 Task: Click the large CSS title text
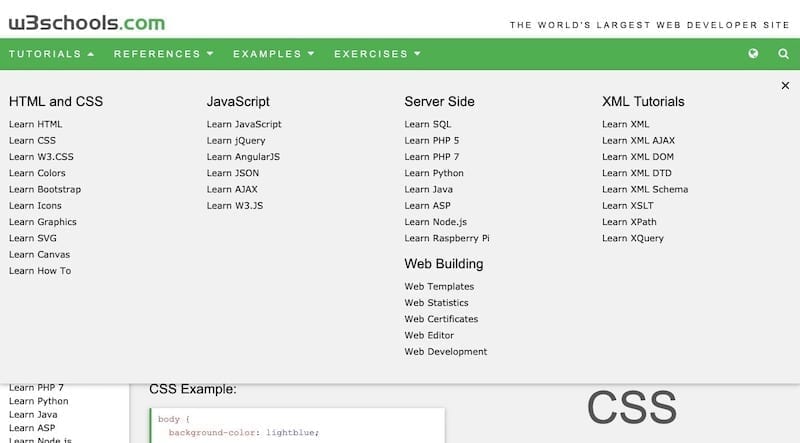pos(632,407)
